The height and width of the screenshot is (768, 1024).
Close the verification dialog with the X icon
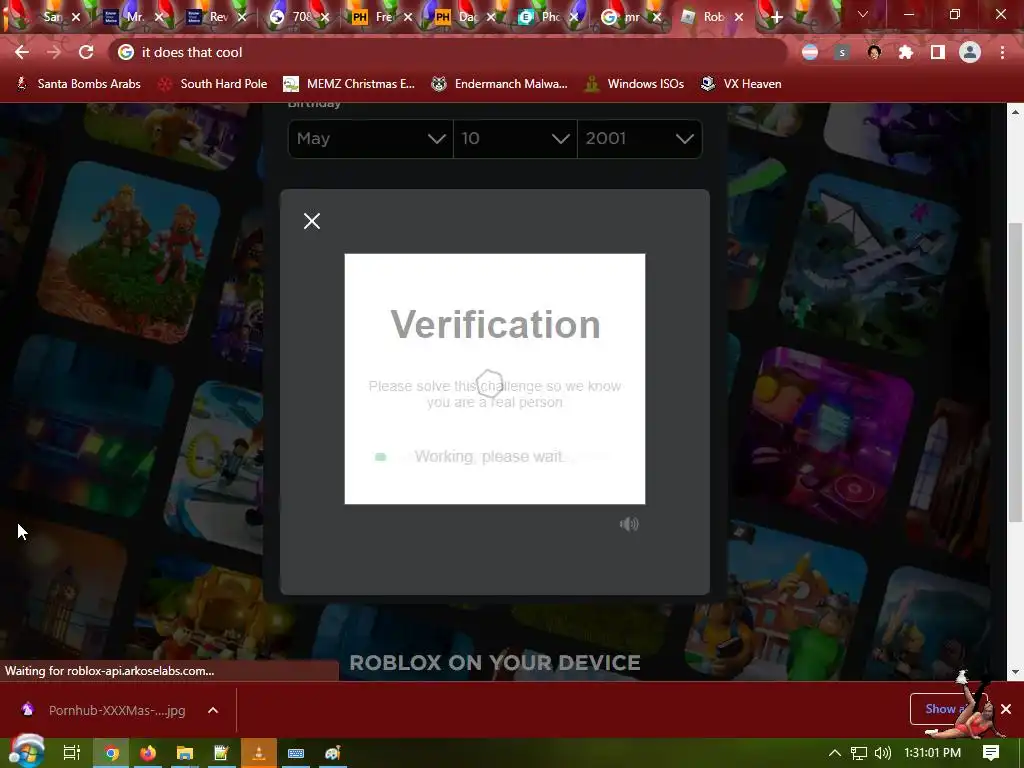pyautogui.click(x=312, y=221)
